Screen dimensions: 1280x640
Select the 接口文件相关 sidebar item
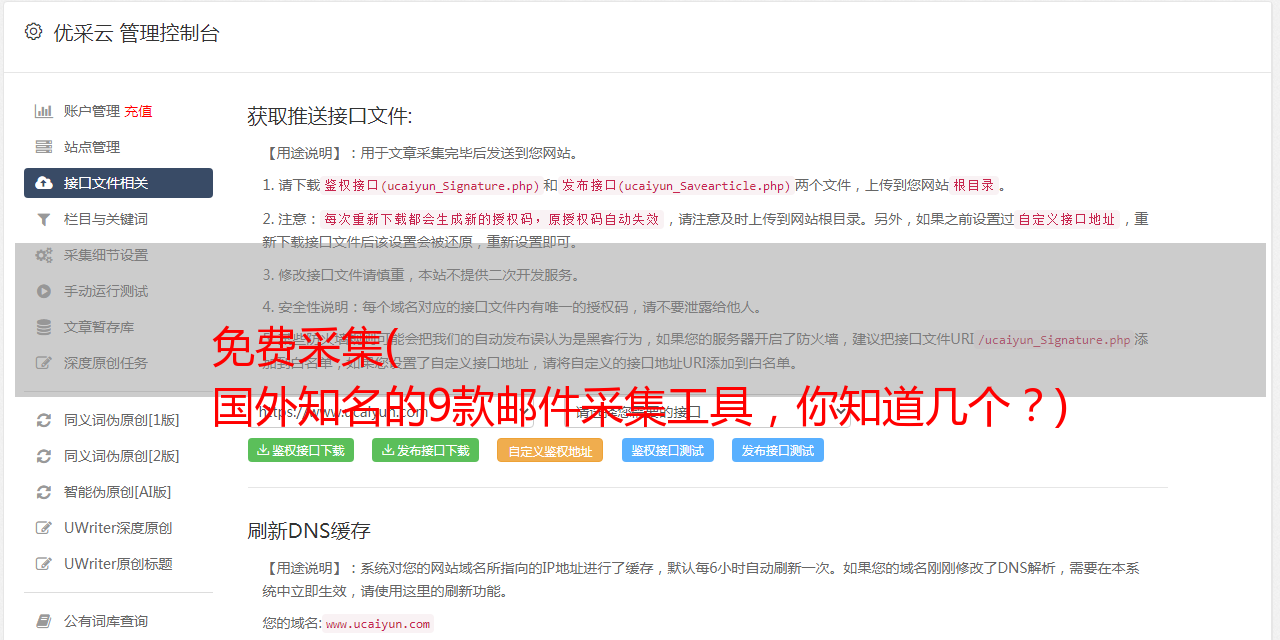click(118, 183)
